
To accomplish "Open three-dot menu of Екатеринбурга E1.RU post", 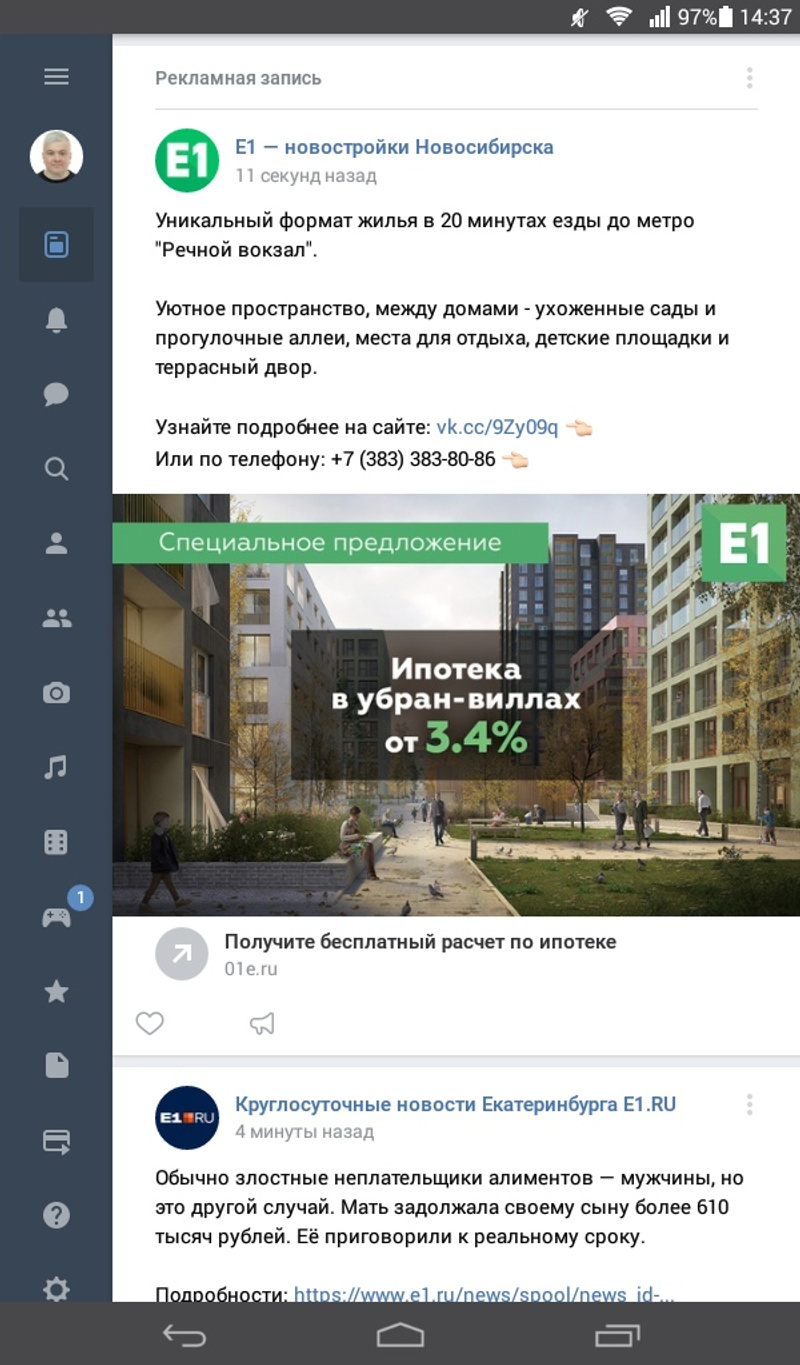I will click(749, 1105).
